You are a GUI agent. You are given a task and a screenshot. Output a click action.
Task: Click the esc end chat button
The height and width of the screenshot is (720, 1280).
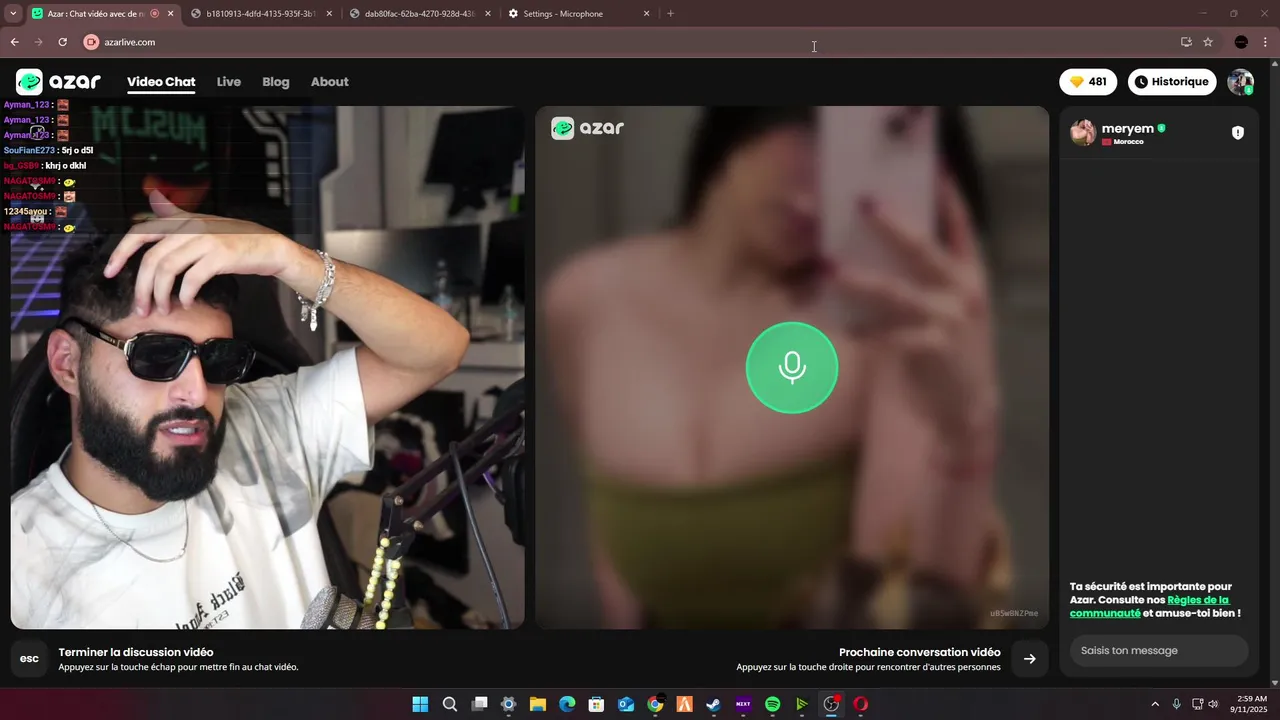(x=29, y=658)
